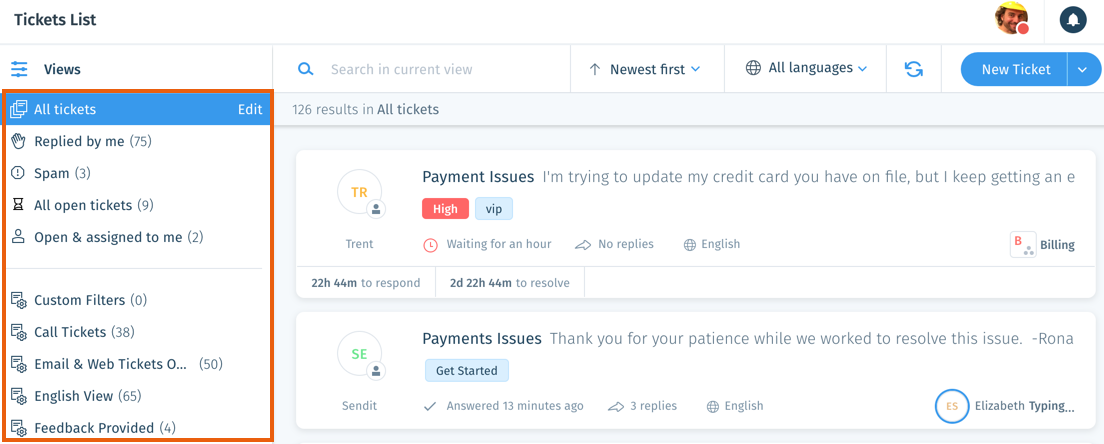The width and height of the screenshot is (1104, 444).
Task: Click the Billing group icon
Action: (x=1023, y=244)
